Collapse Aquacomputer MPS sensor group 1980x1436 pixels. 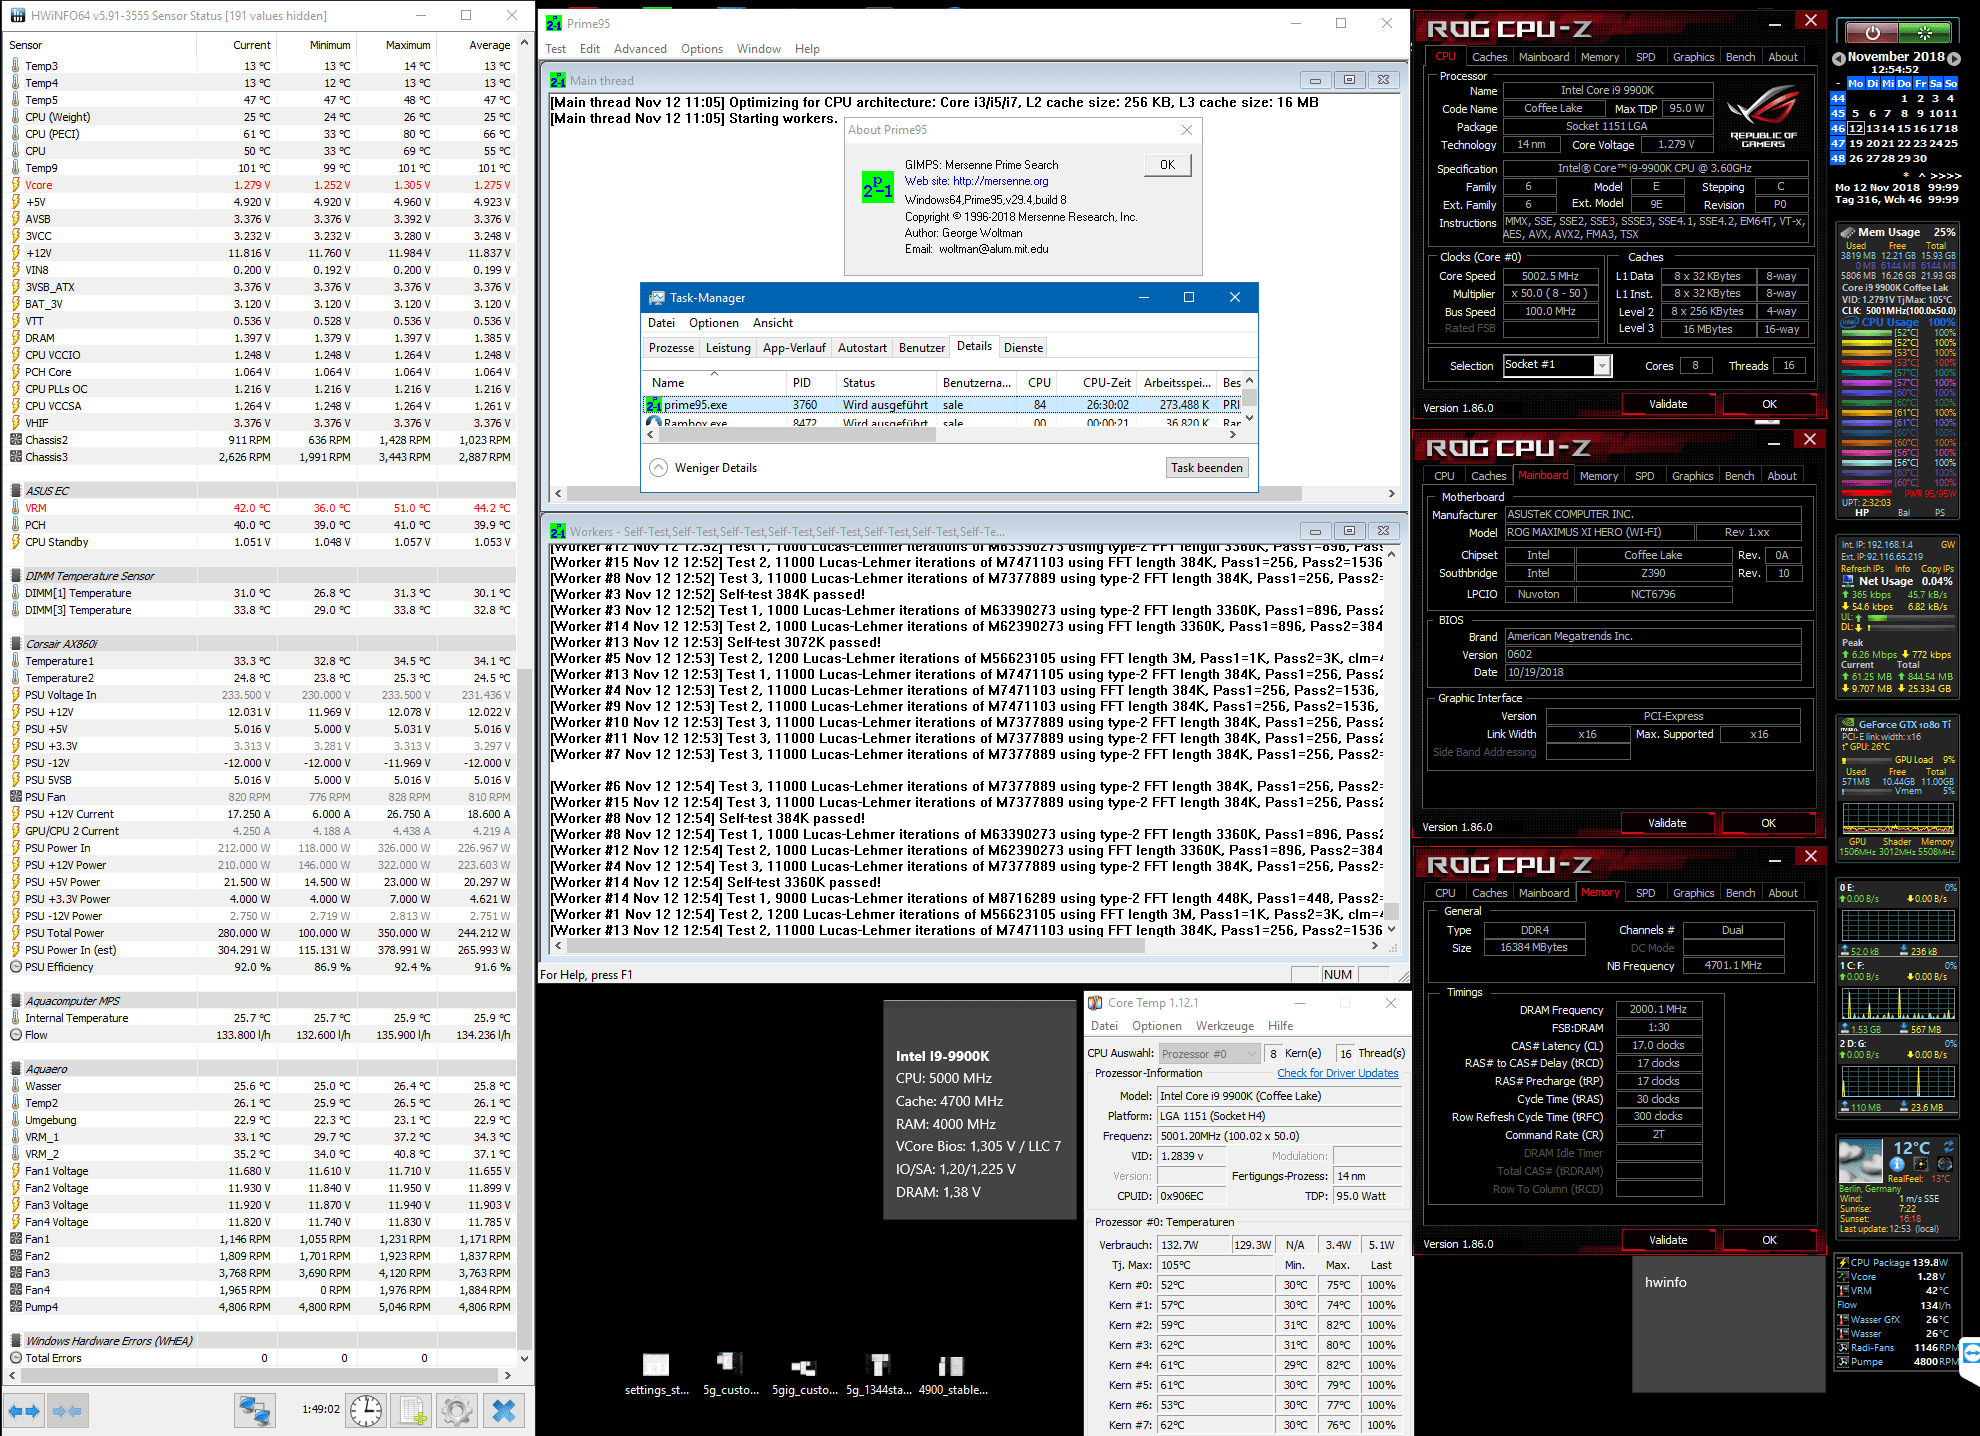click(x=16, y=1001)
